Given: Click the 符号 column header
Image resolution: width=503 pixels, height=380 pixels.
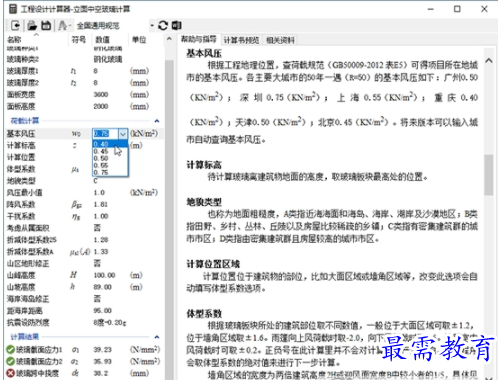Looking at the screenshot, I should click(79, 40).
